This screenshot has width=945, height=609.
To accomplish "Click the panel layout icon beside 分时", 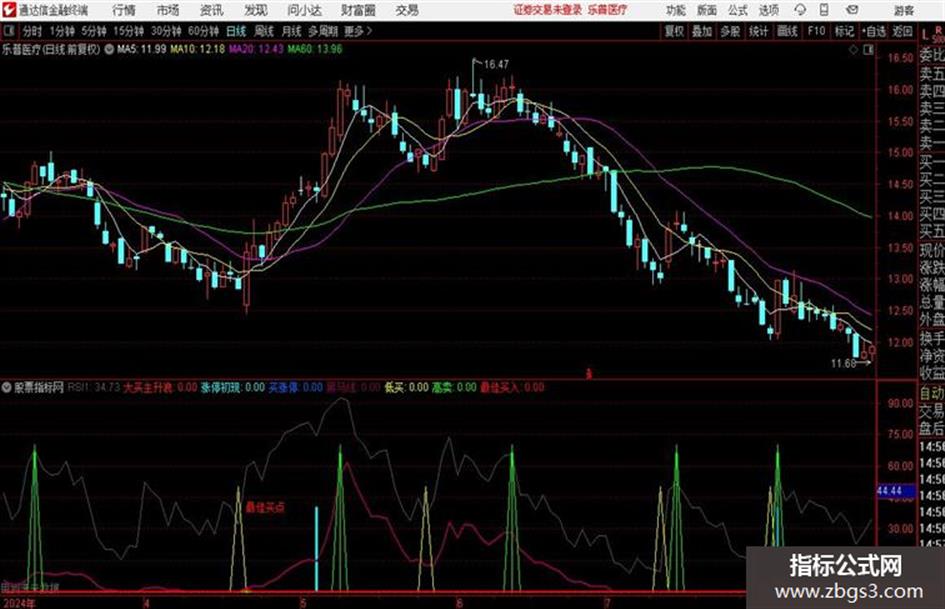I will (x=9, y=31).
